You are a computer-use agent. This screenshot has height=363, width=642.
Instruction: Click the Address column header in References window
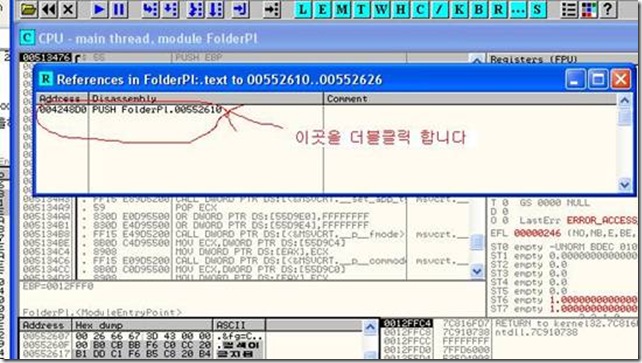(x=62, y=99)
